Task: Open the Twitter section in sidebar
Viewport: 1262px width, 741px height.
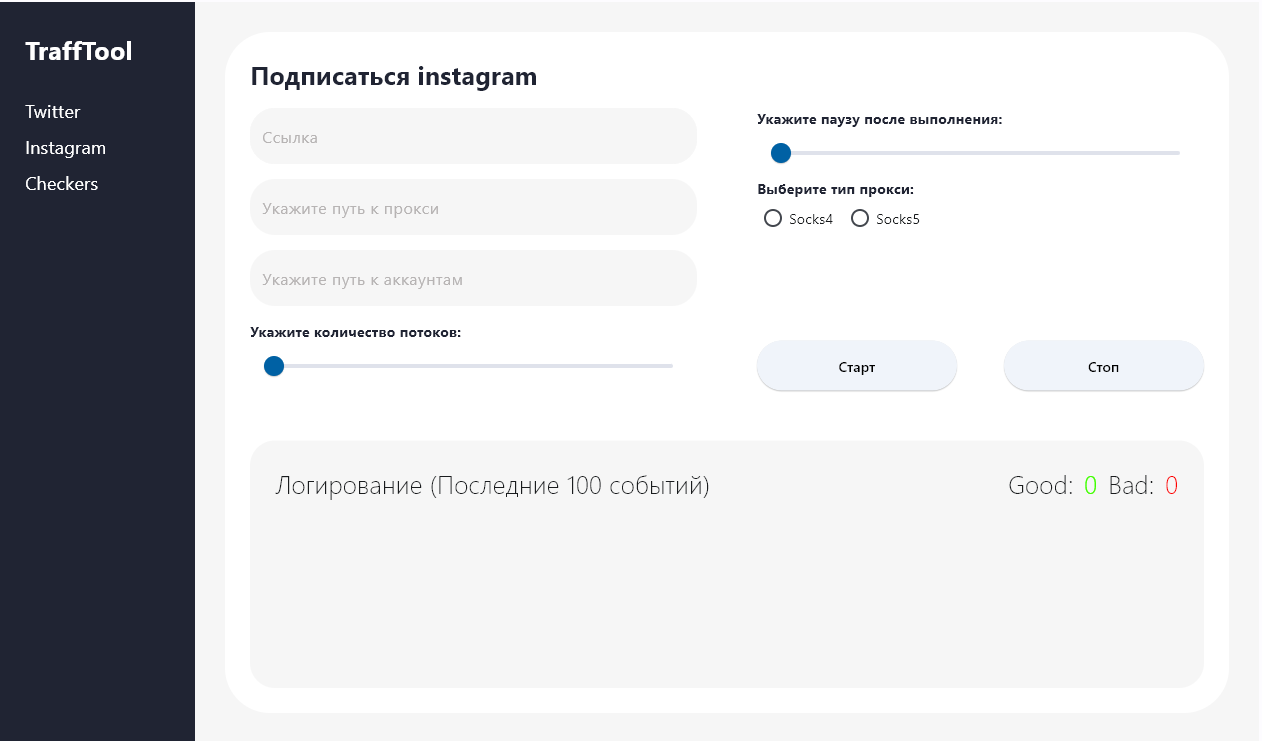Action: pyautogui.click(x=53, y=112)
